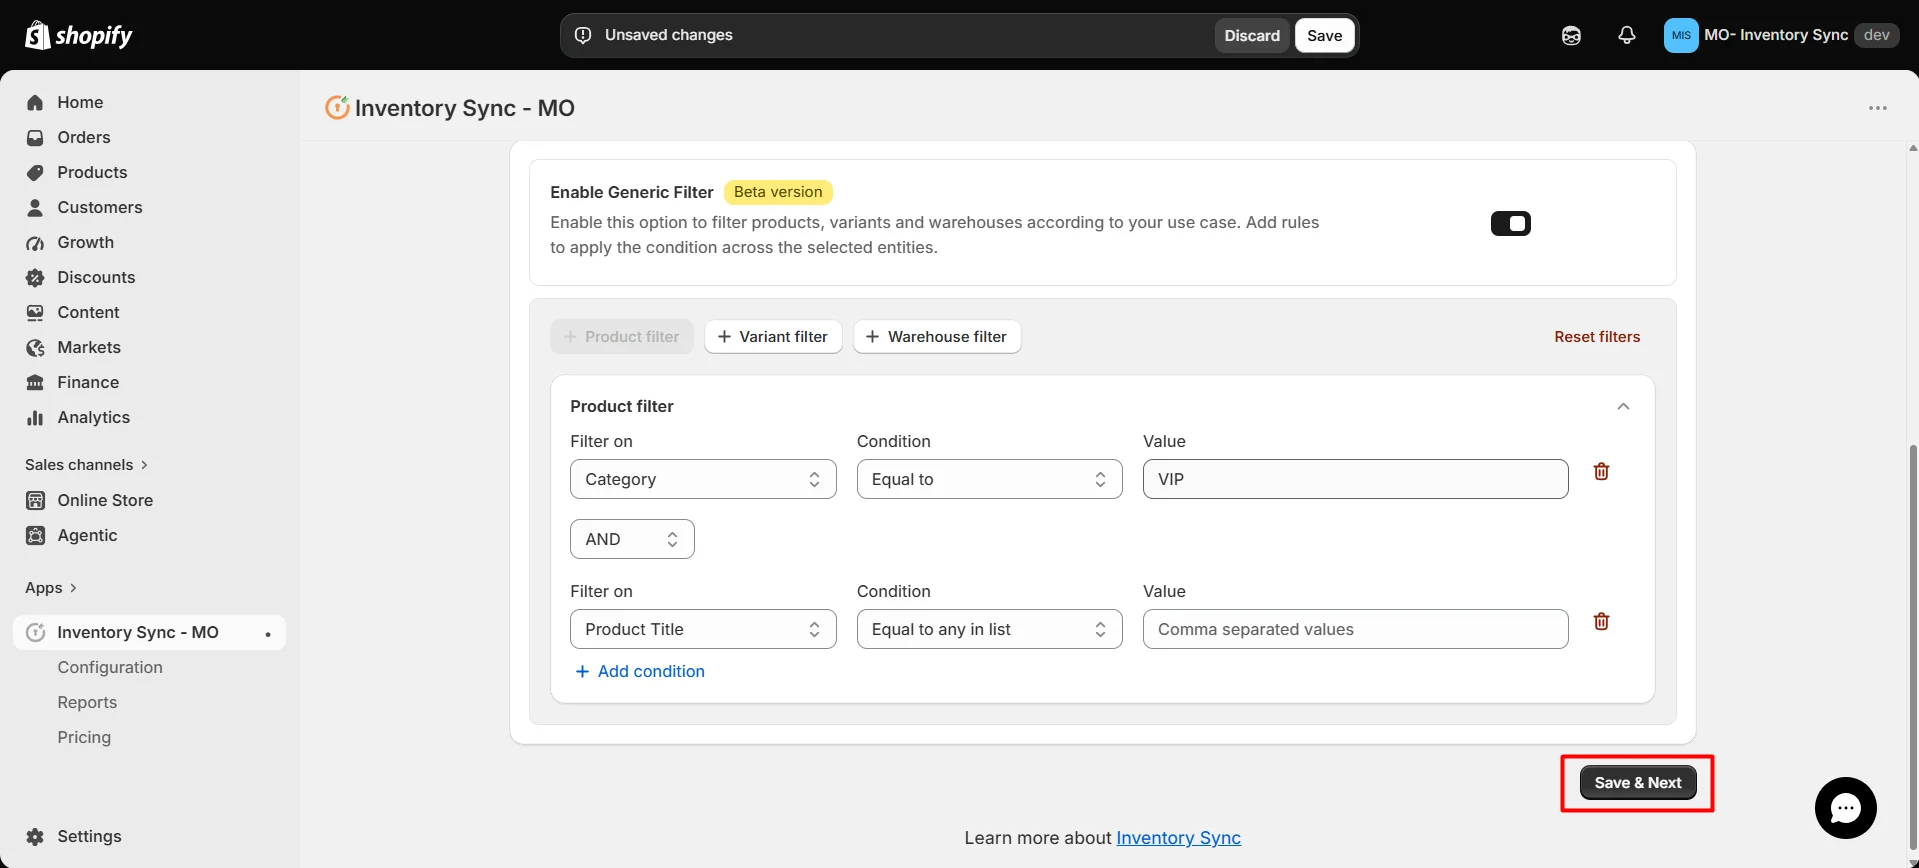
Task: Open the chat support bubble
Action: click(1845, 808)
